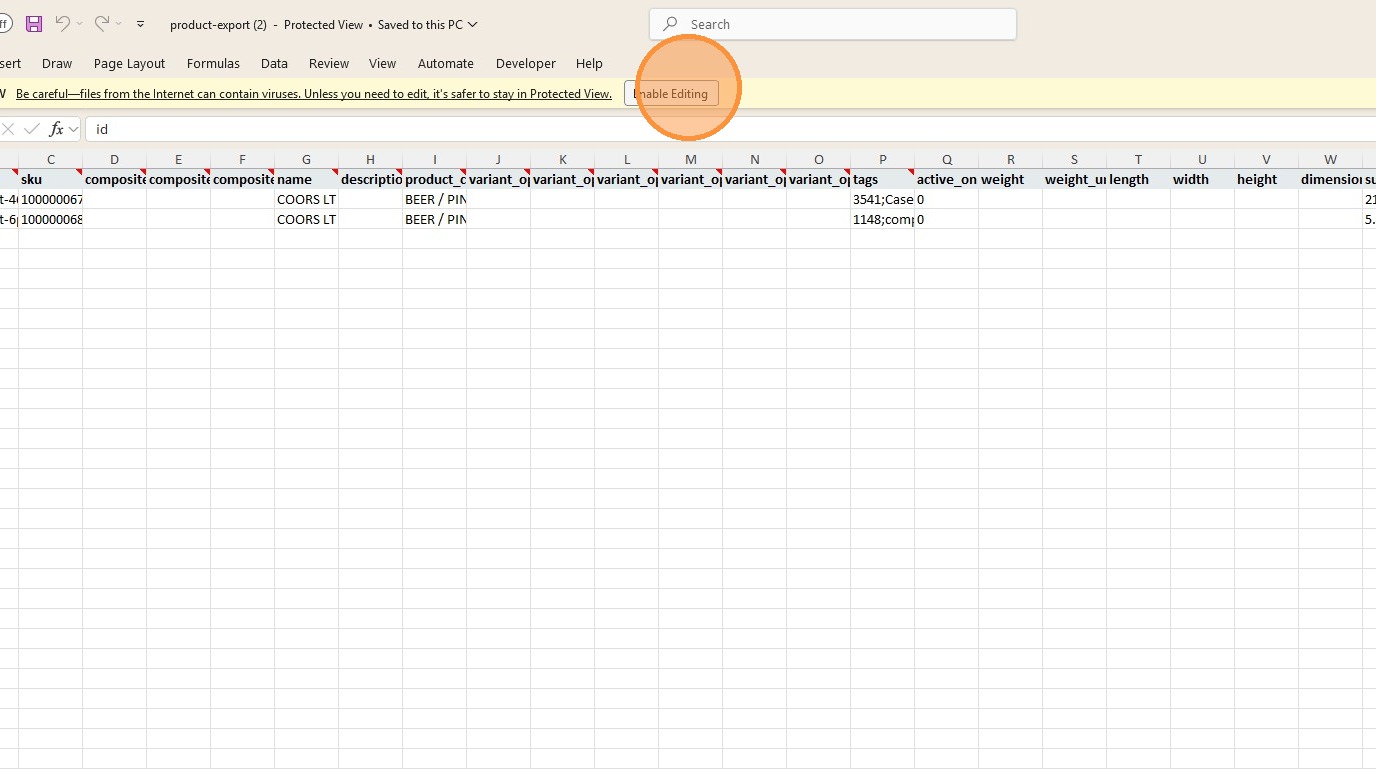Select the Data tab
The width and height of the screenshot is (1376, 769).
(x=274, y=63)
